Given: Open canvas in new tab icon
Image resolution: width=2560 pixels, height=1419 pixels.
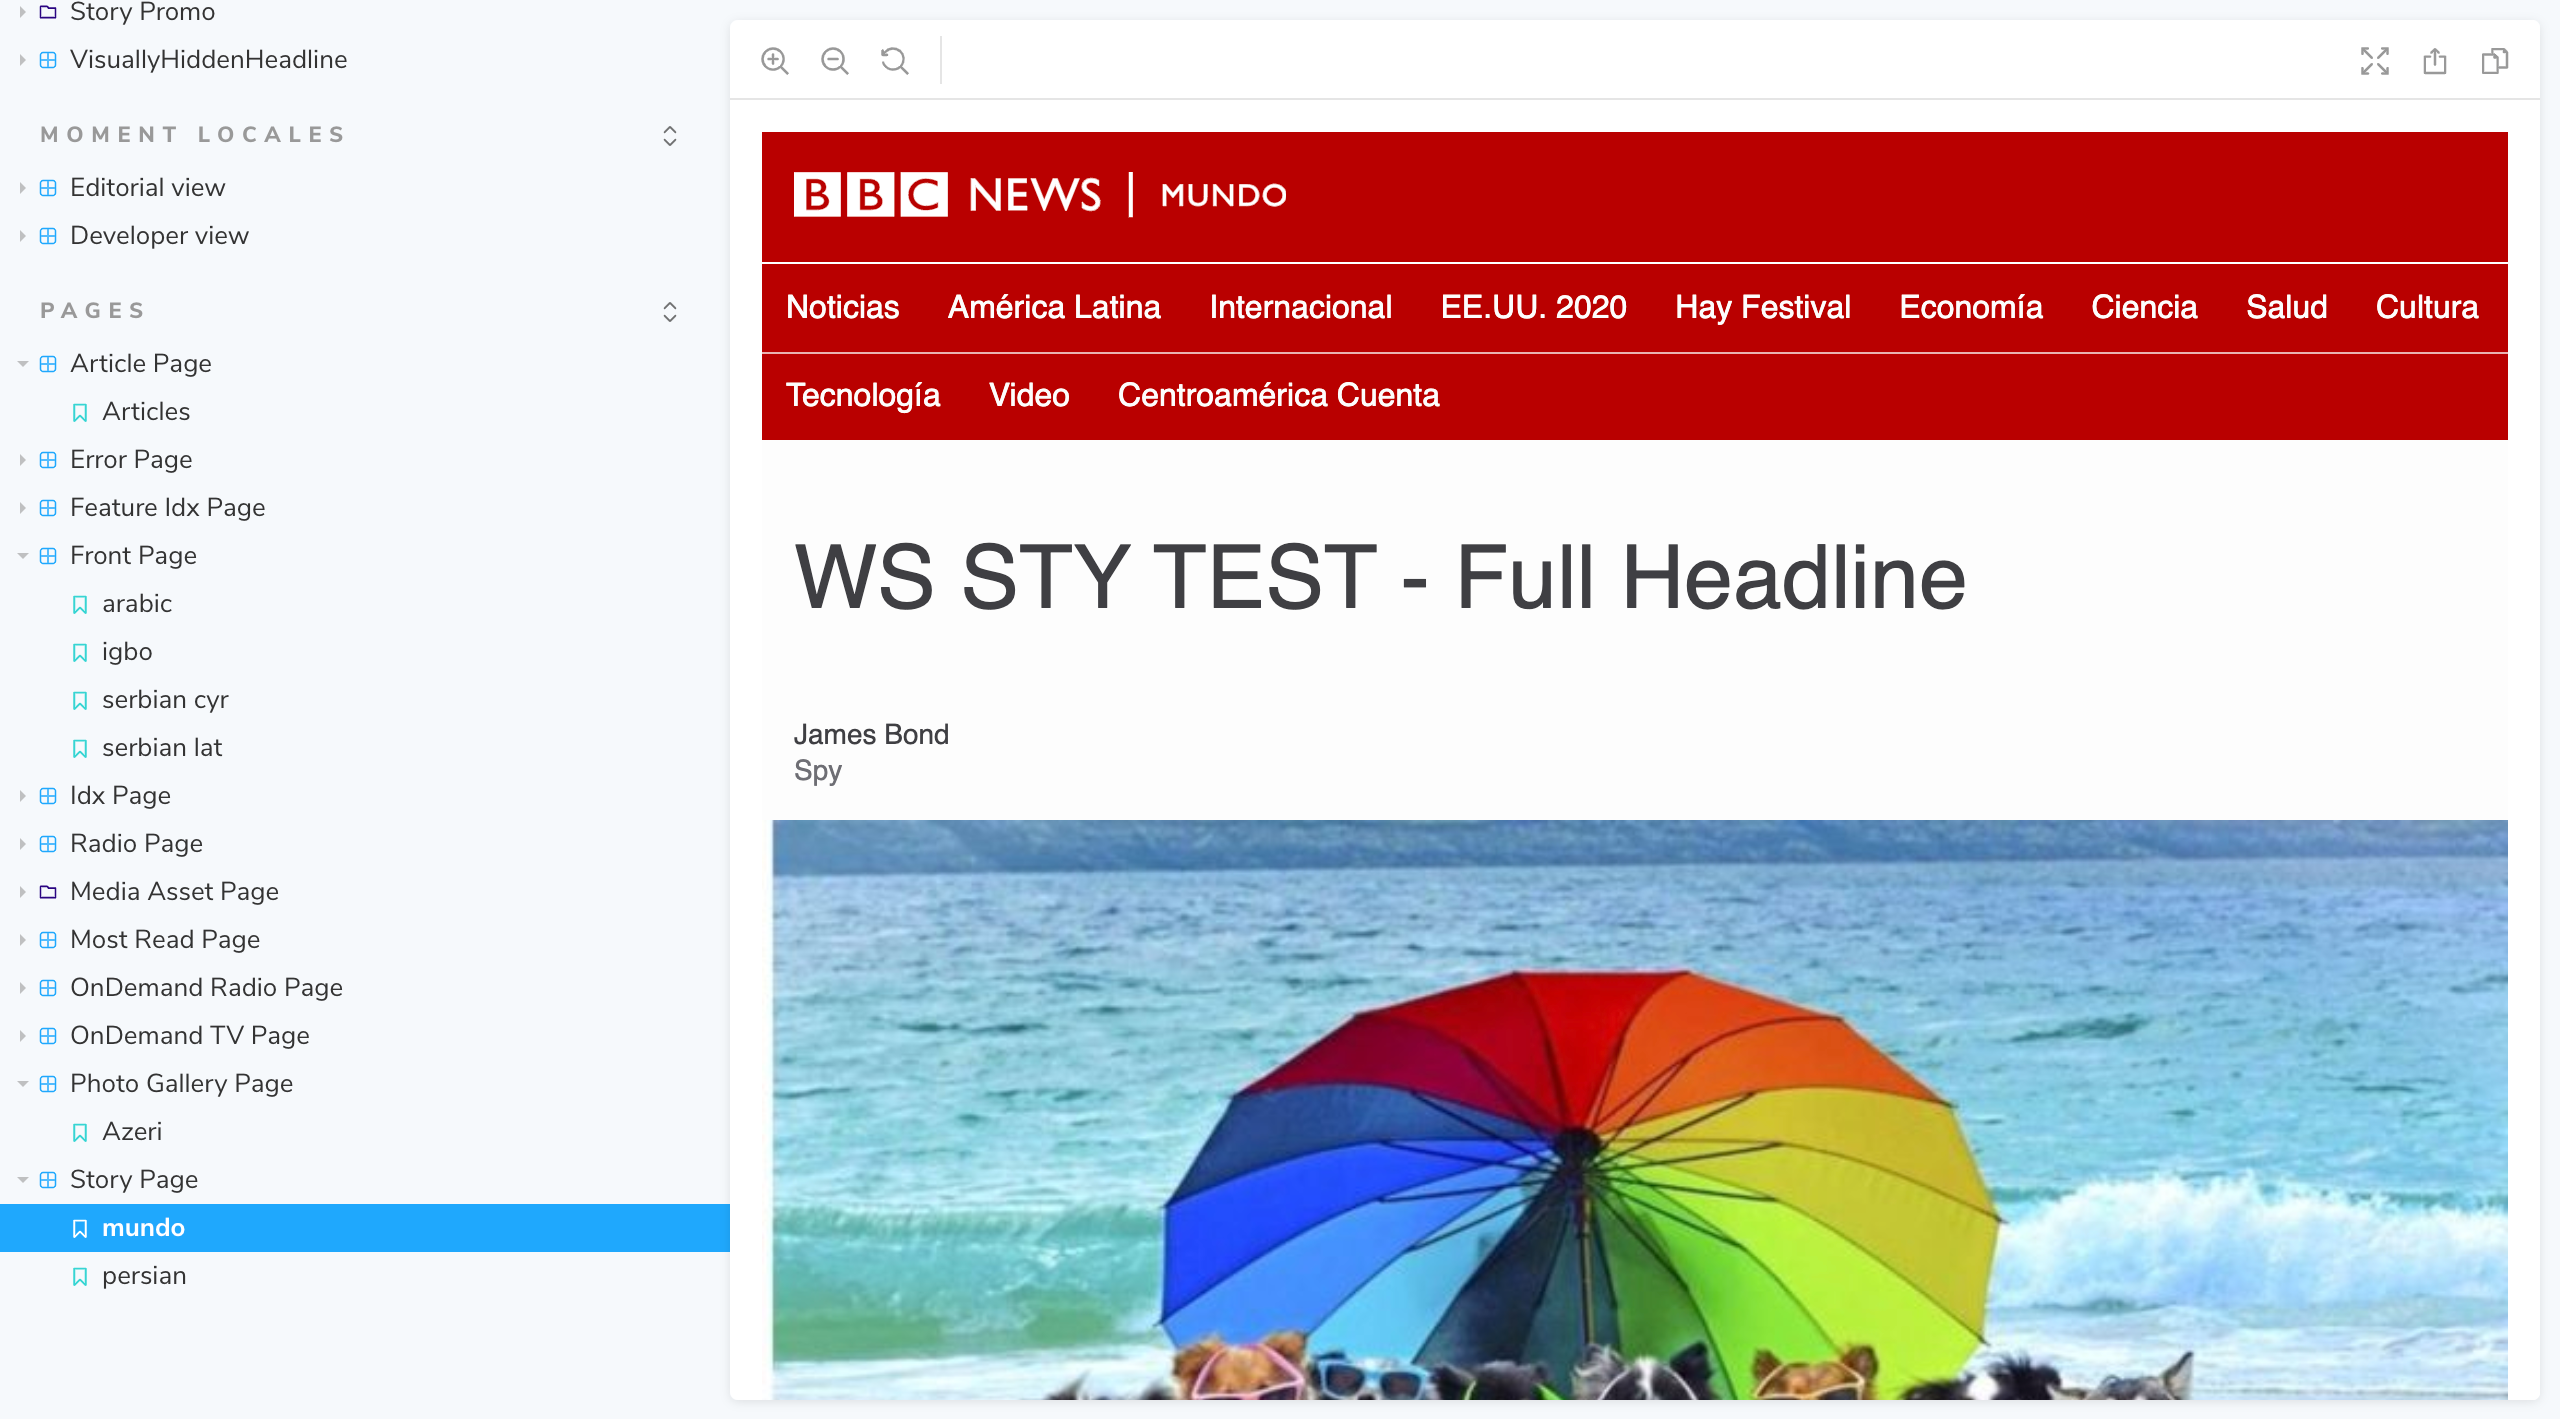Looking at the screenshot, I should [x=2435, y=61].
